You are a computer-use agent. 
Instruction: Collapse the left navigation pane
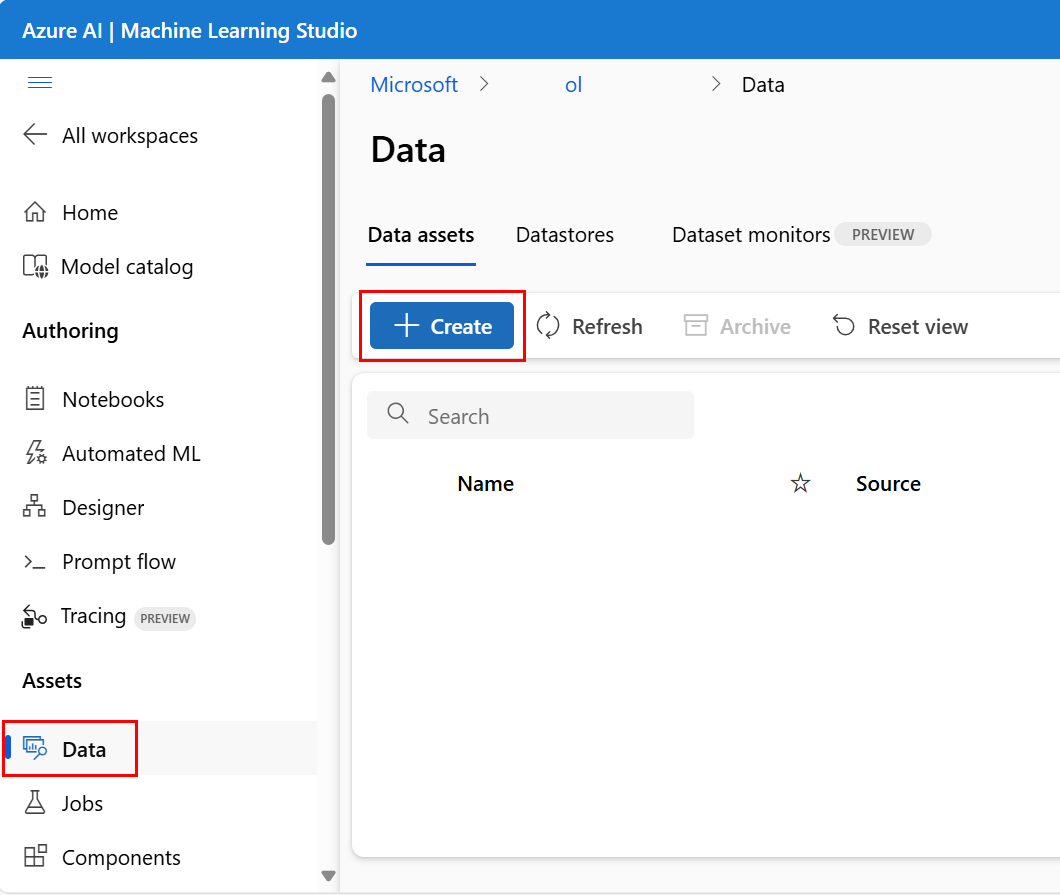(x=40, y=83)
